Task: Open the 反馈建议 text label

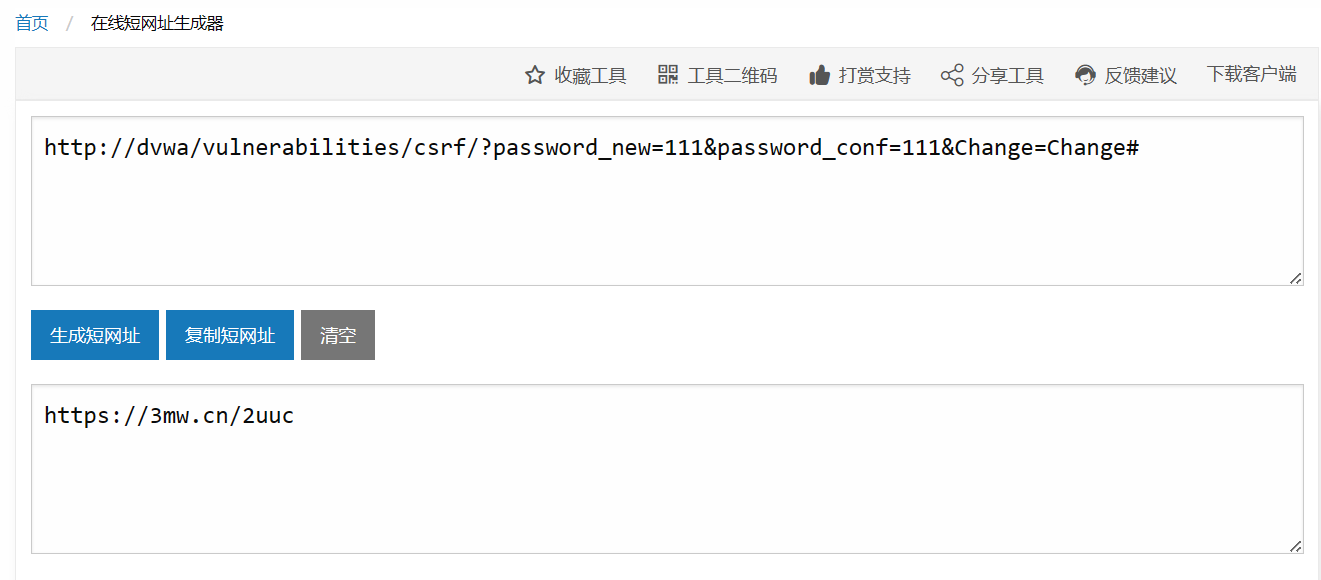Action: pos(1141,75)
